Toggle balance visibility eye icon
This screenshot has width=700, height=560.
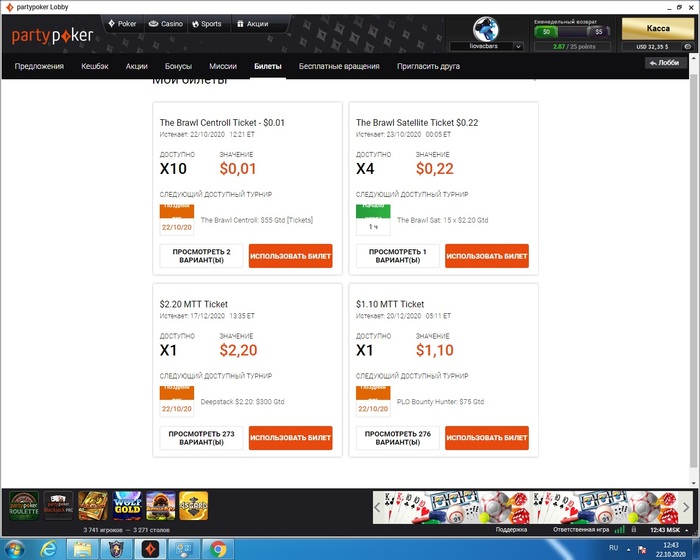(688, 46)
